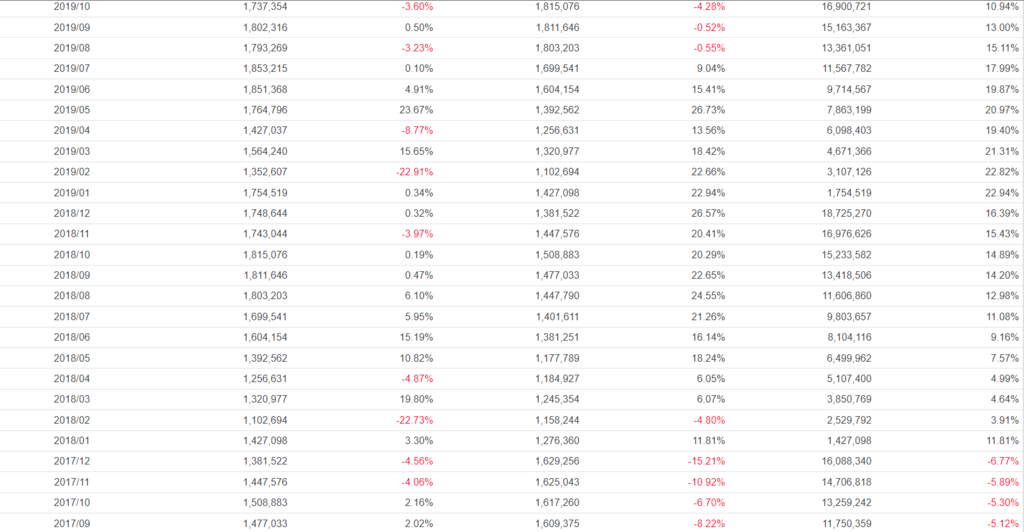Click the 2019/10 date cell
The width and height of the screenshot is (1024, 532).
click(69, 6)
